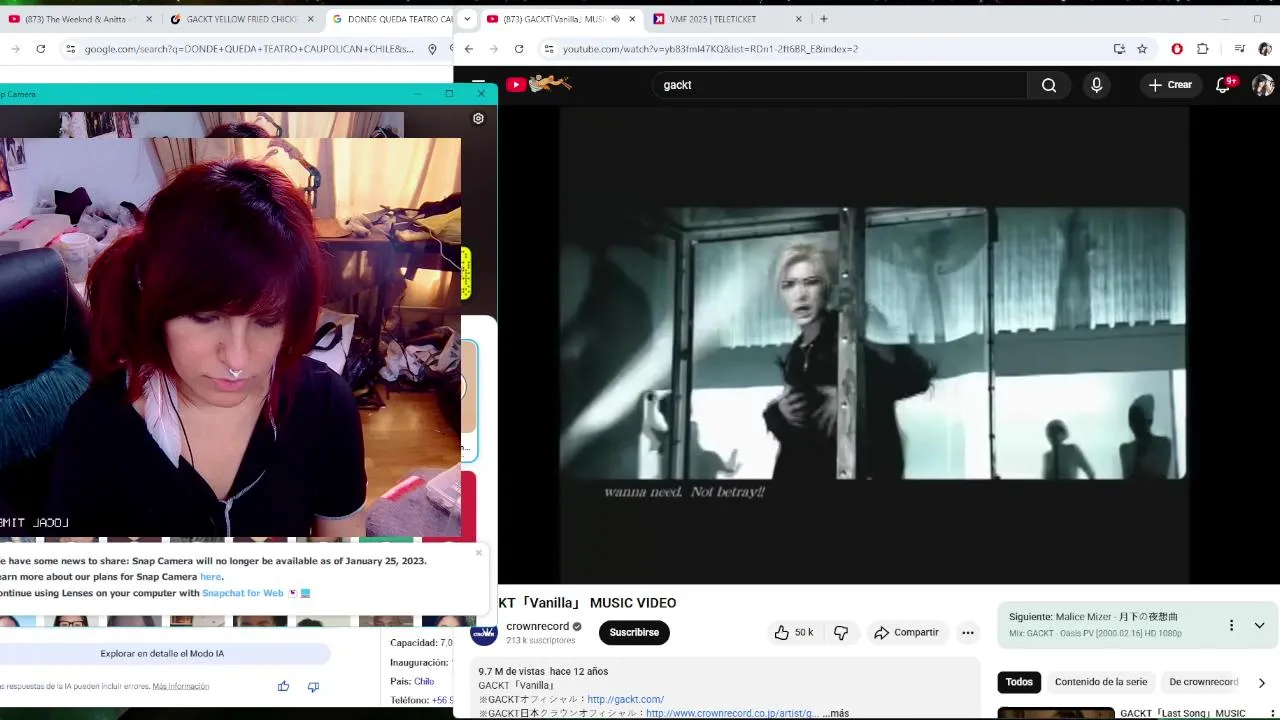Select the De crownrecord chip
Screen dimensions: 1280x720
coord(1203,682)
